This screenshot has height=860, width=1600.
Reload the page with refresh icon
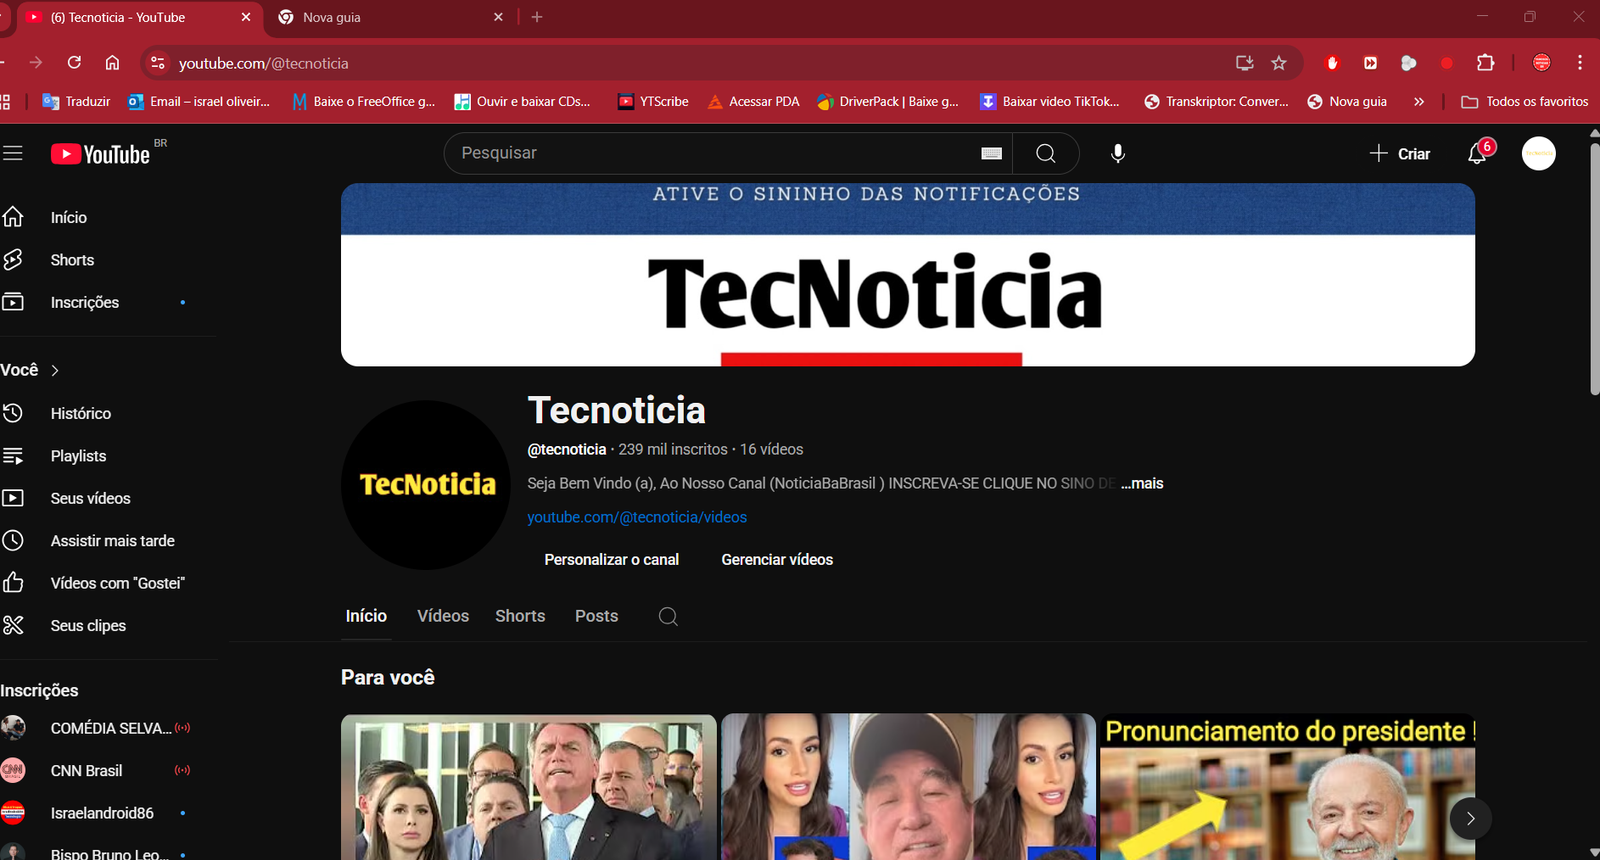click(x=74, y=63)
